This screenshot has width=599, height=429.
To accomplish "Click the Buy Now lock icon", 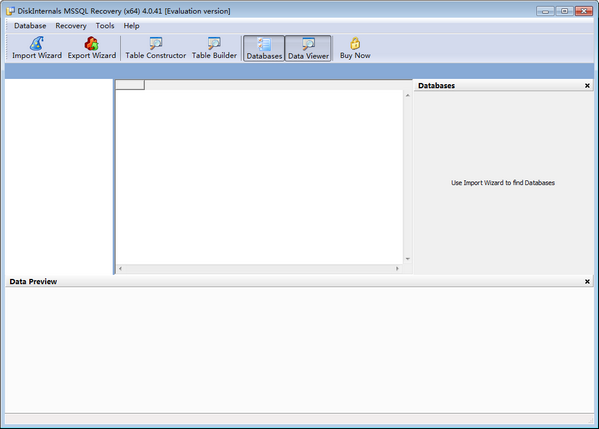I will pyautogui.click(x=355, y=43).
